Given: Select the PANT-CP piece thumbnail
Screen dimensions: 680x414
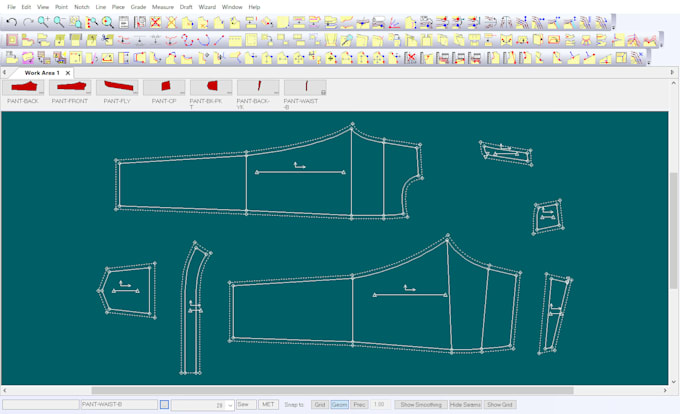Looking at the screenshot, I should [x=164, y=88].
